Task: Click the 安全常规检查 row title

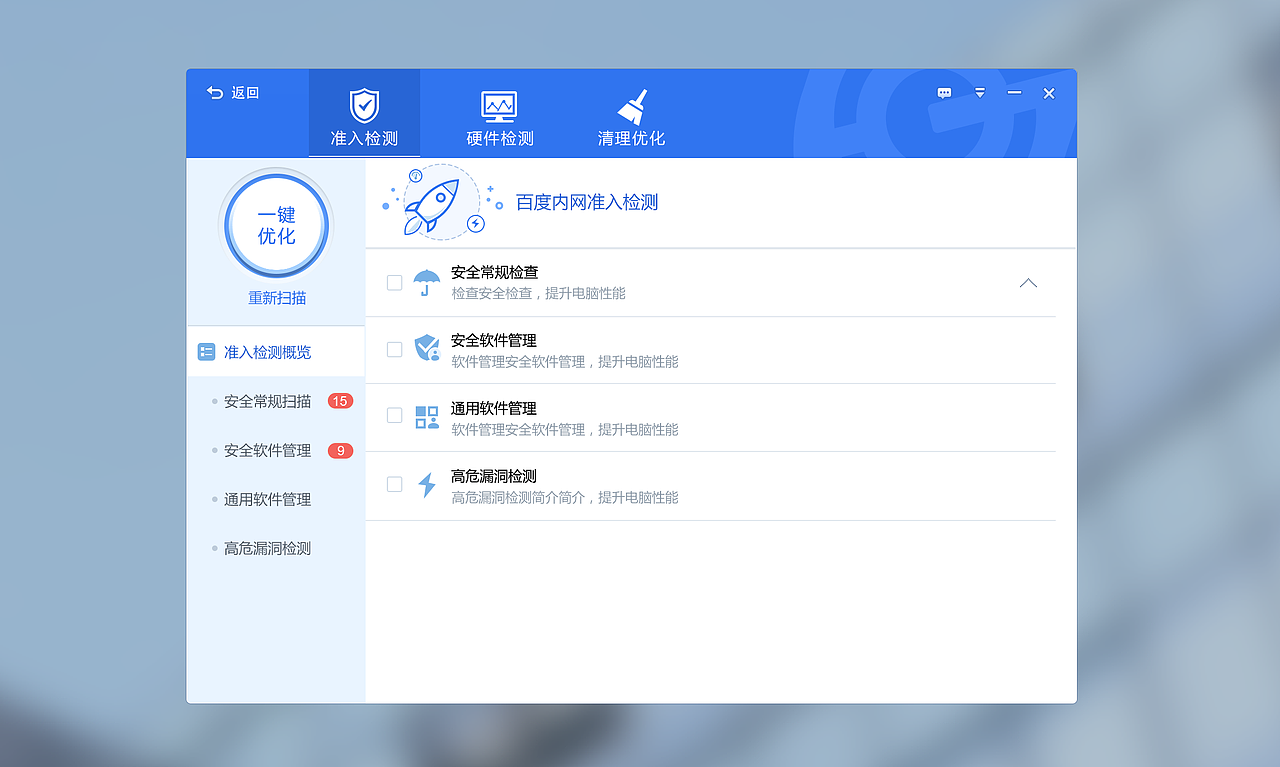Action: coord(495,272)
